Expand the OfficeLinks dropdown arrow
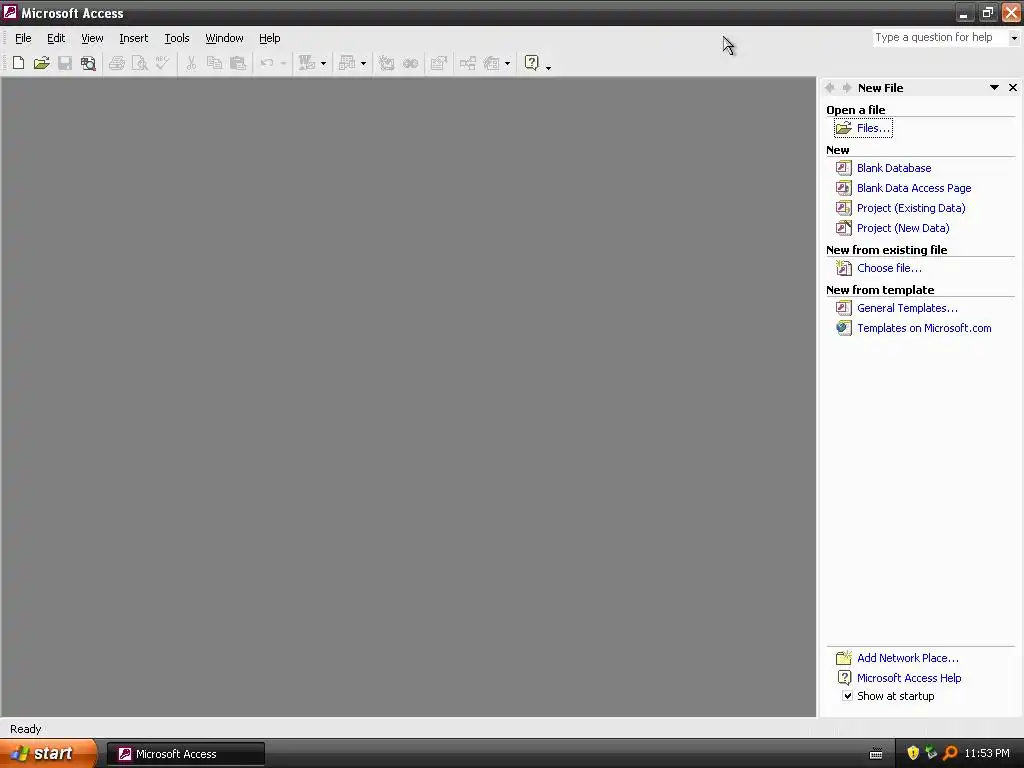This screenshot has width=1024, height=768. tap(323, 63)
